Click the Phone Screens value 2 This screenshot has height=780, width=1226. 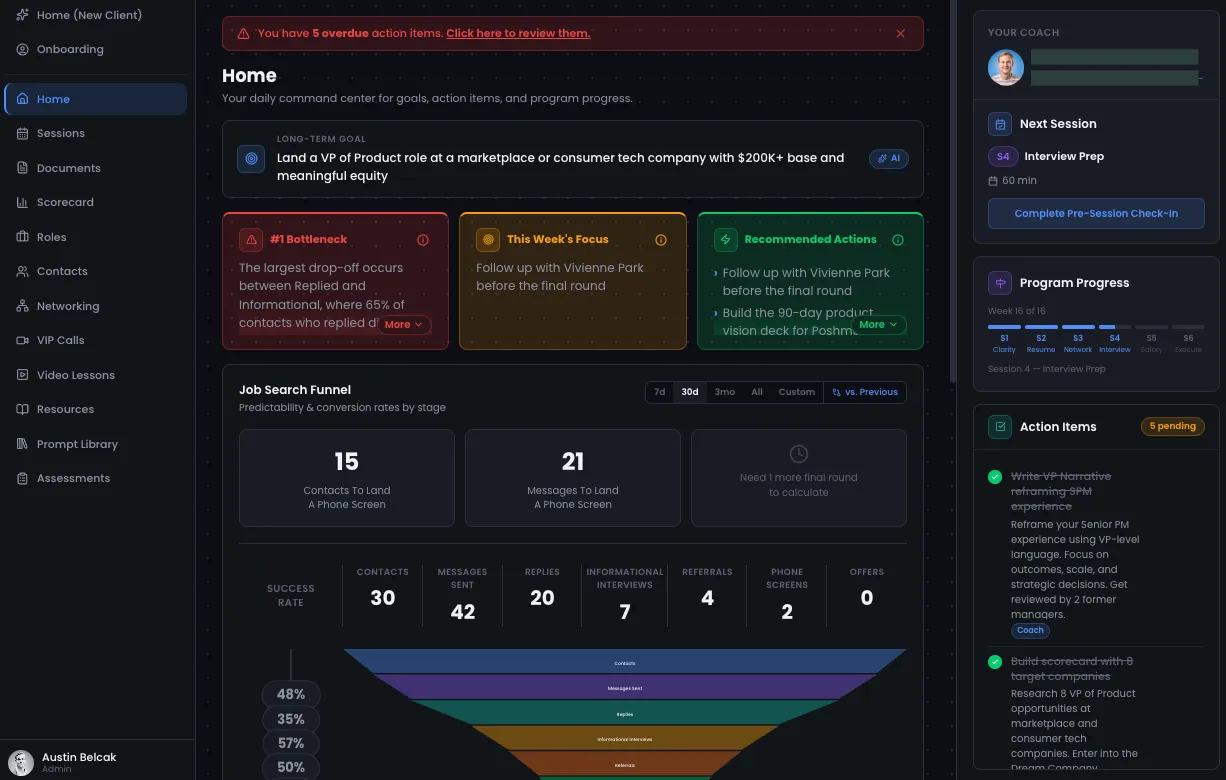point(787,612)
